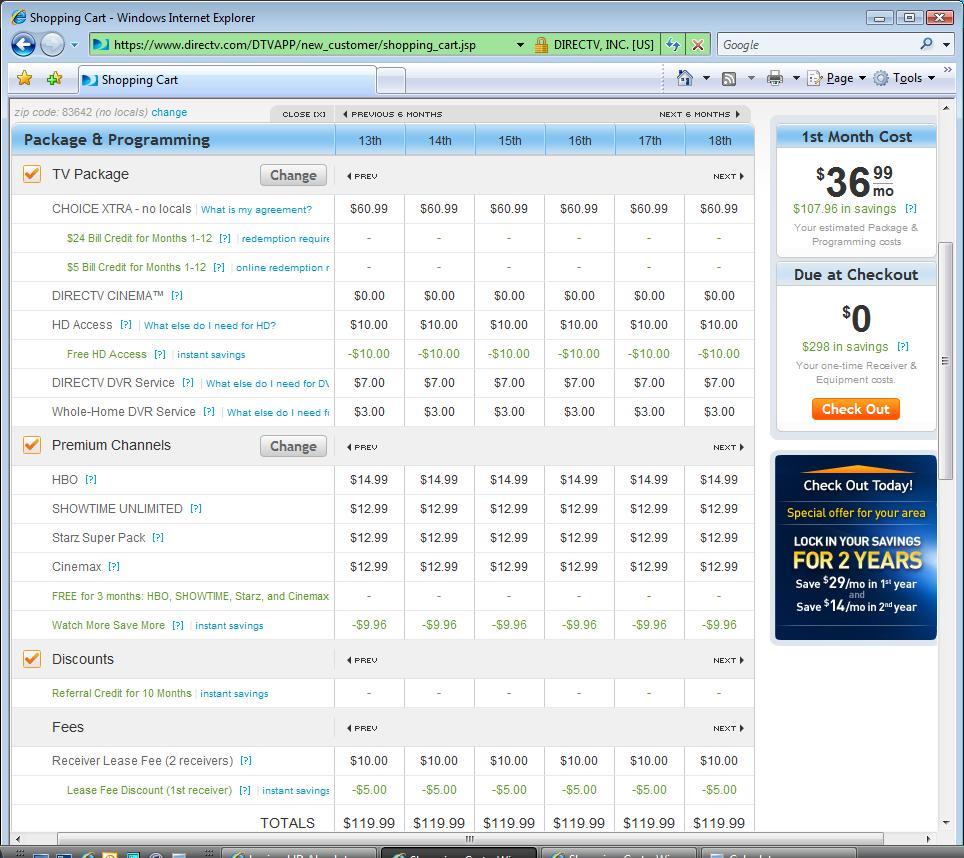Image resolution: width=964 pixels, height=858 pixels.
Task: Click the browser Forward arrow button
Action: point(52,44)
